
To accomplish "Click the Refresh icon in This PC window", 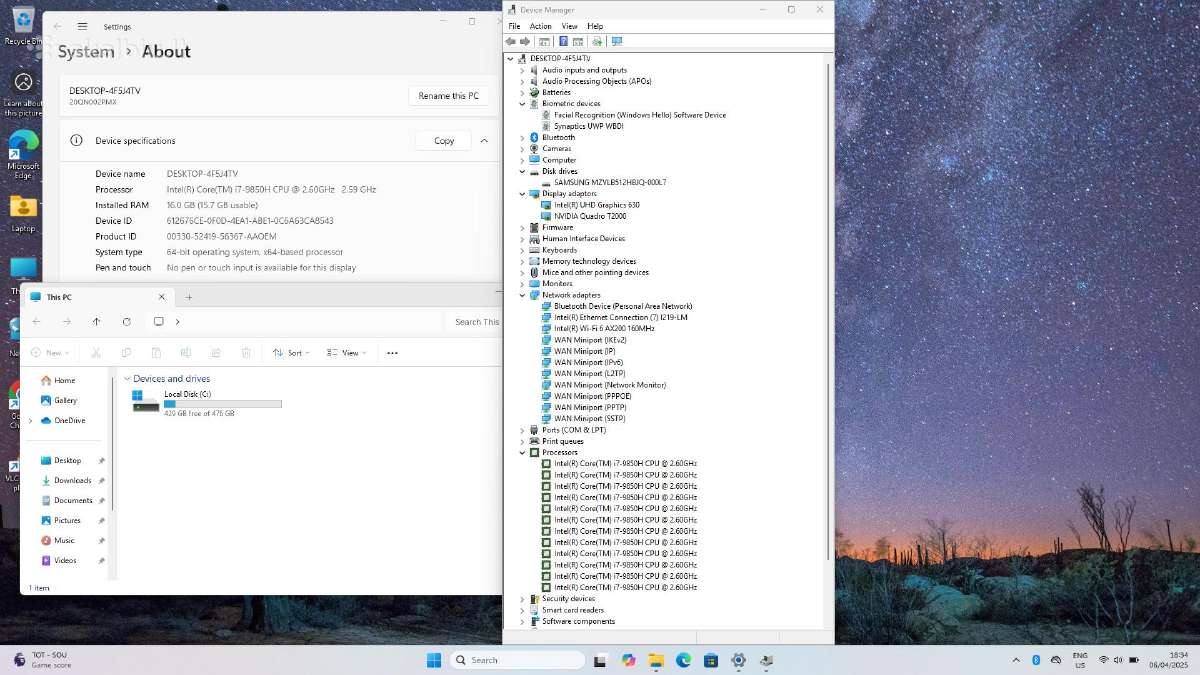I will (126, 322).
